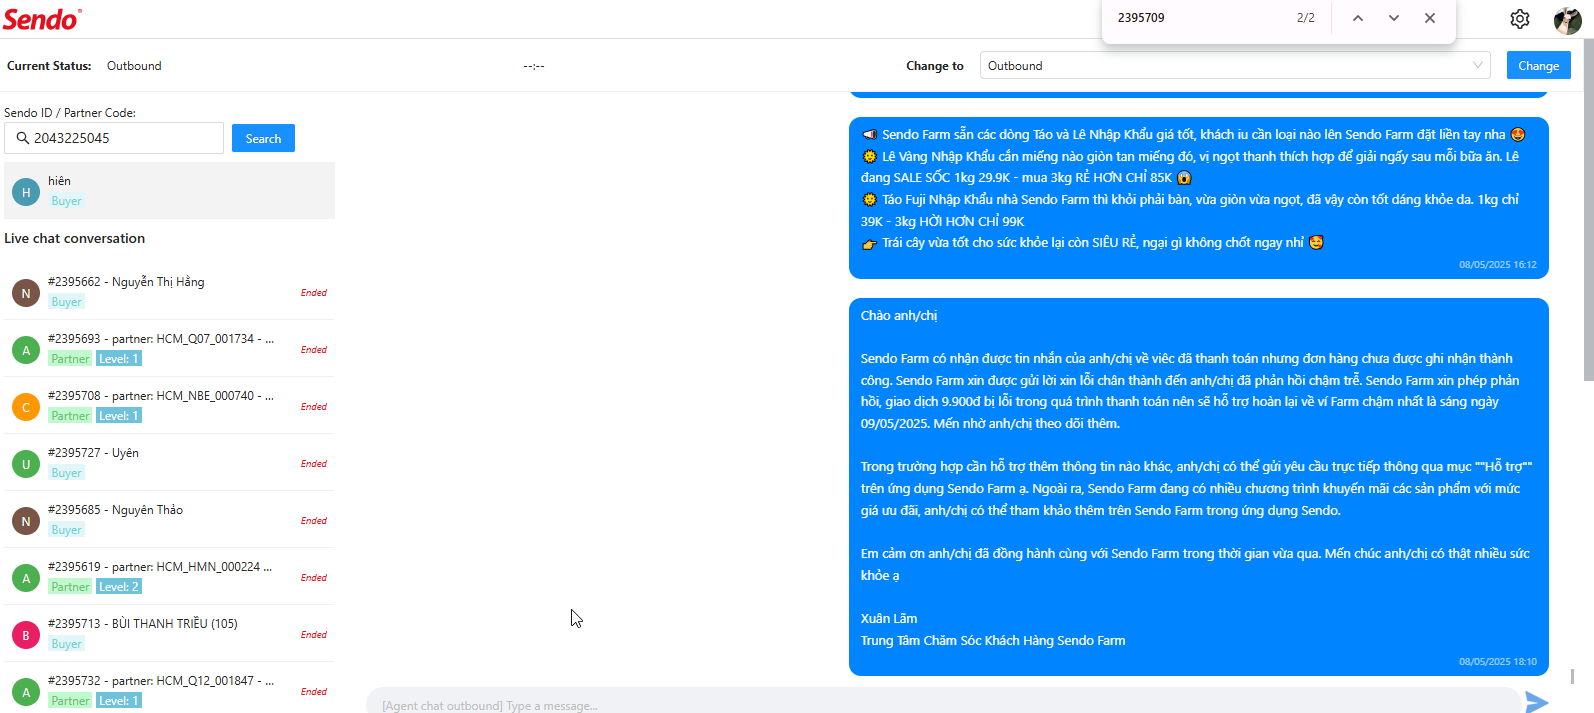
Task: Click the Search button
Action: coord(263,138)
